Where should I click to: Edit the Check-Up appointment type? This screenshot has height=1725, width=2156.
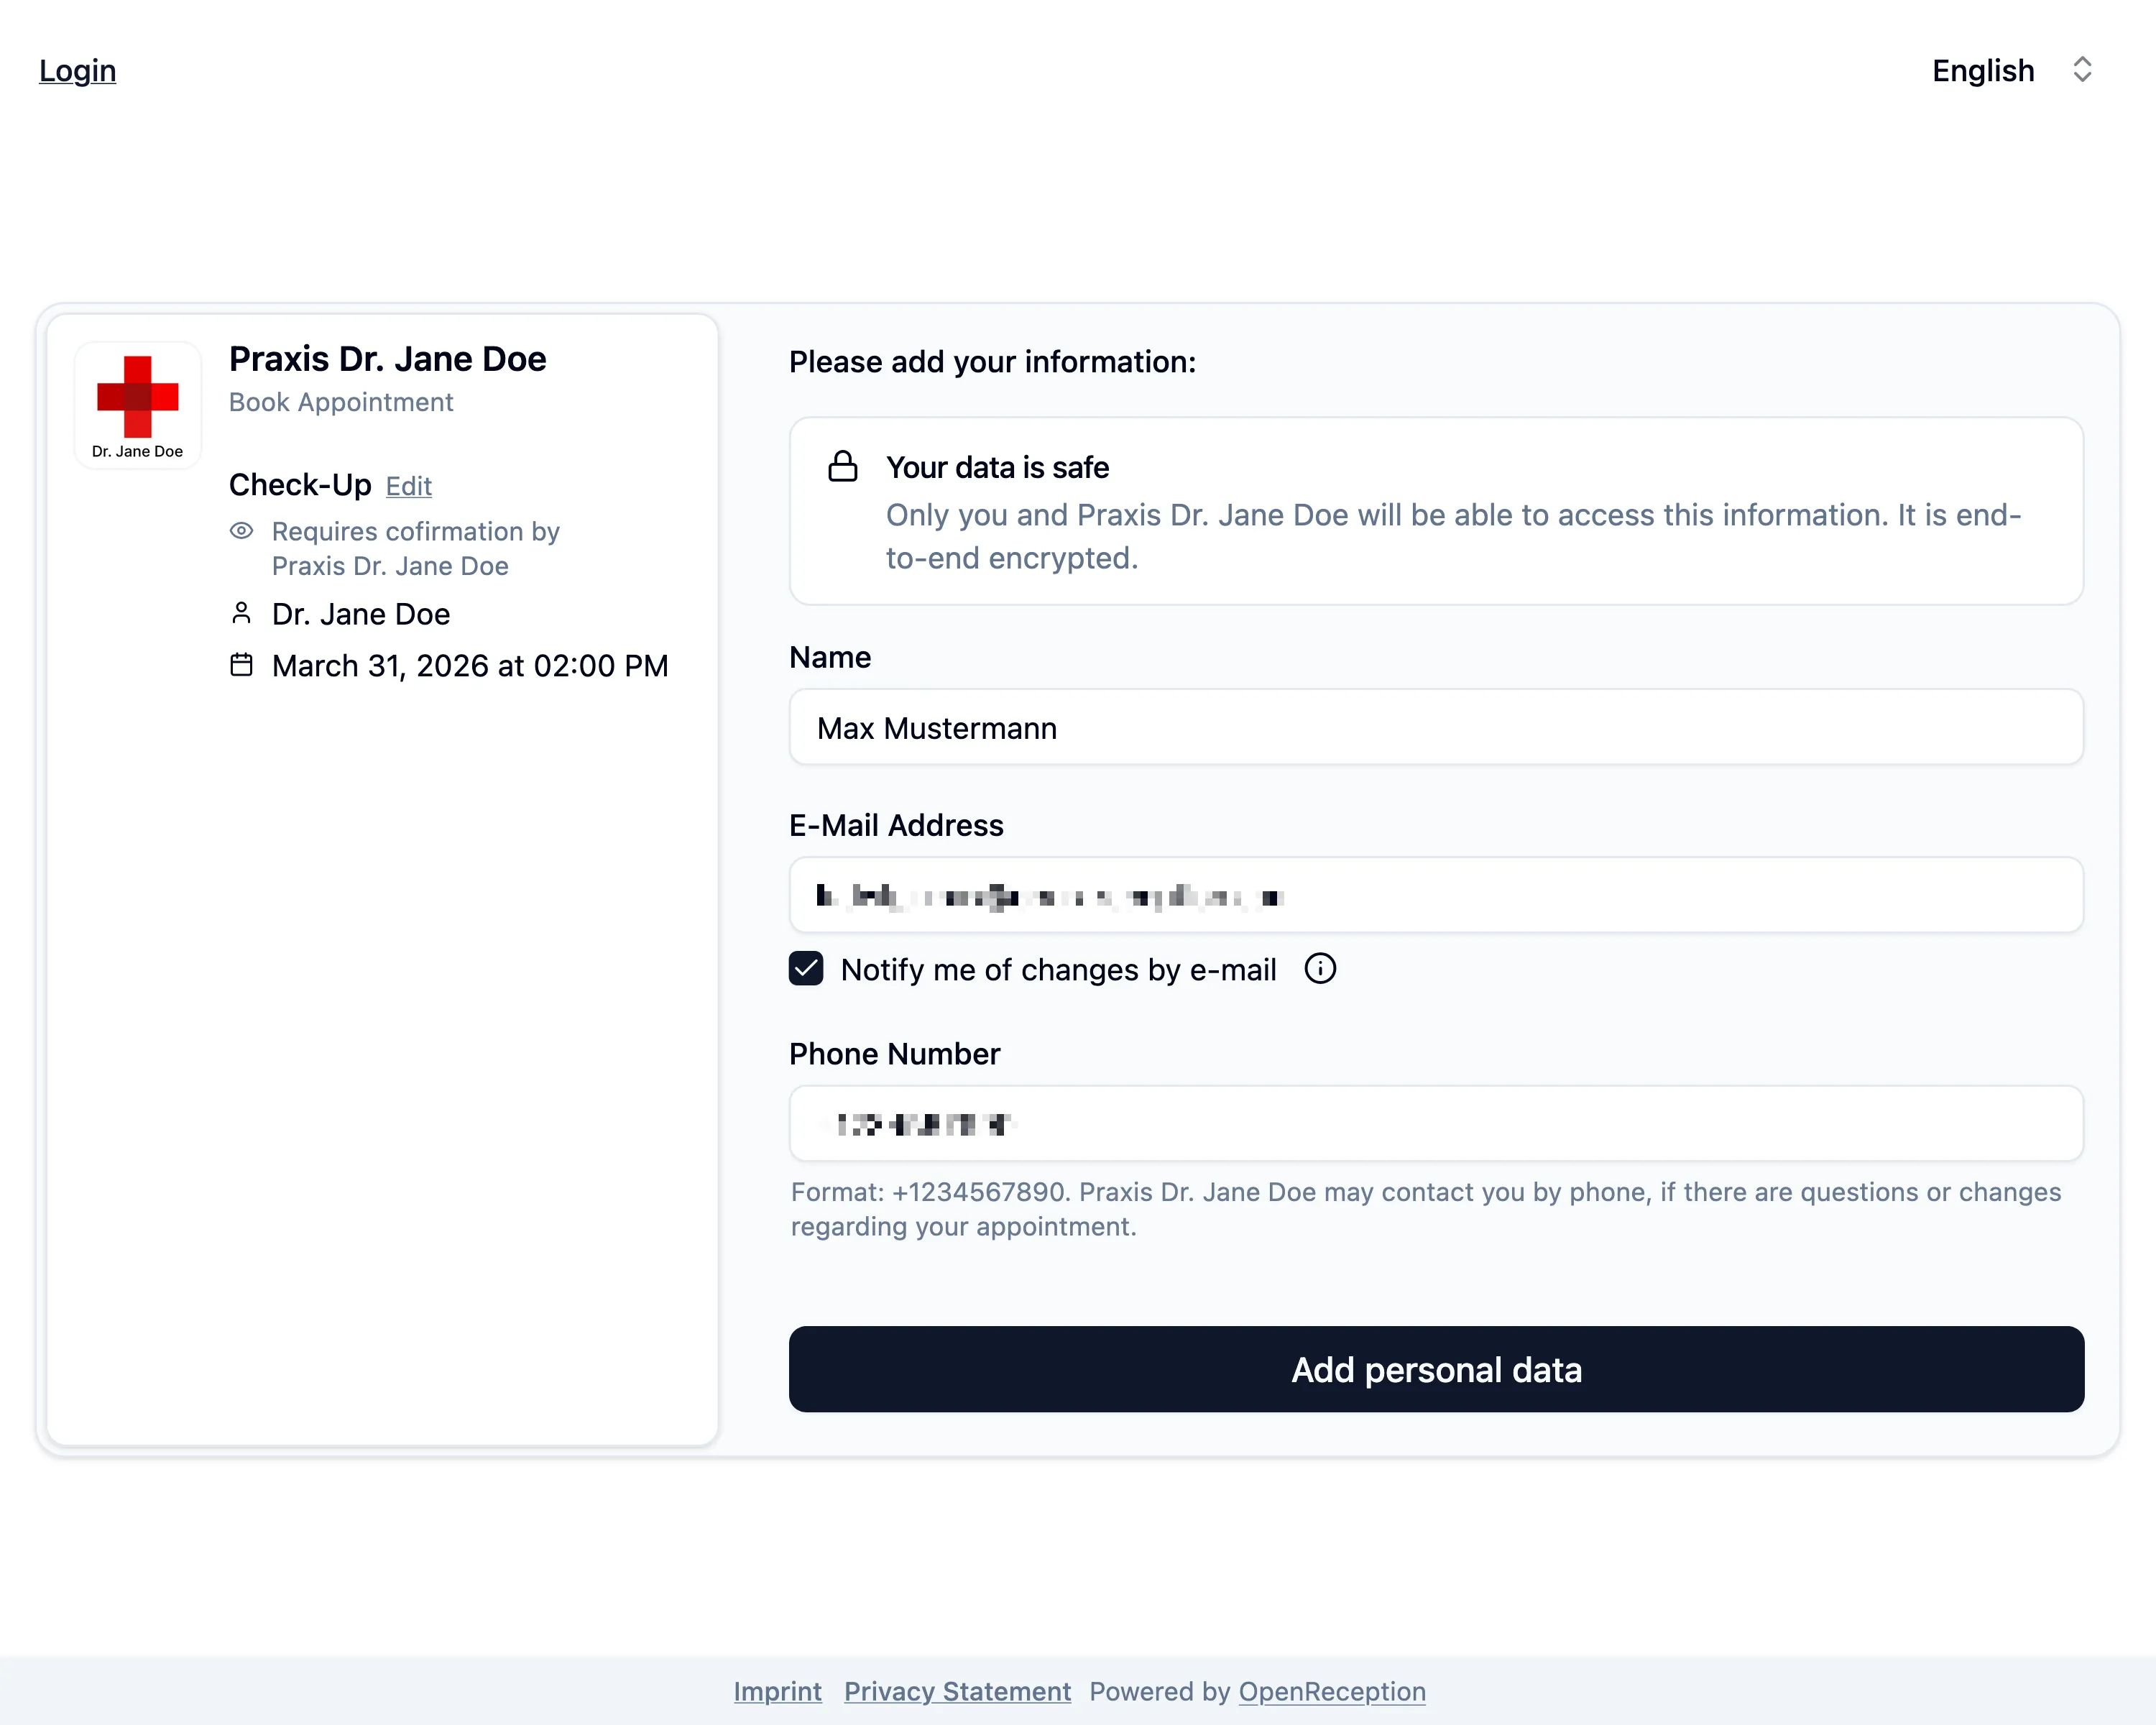tap(408, 486)
